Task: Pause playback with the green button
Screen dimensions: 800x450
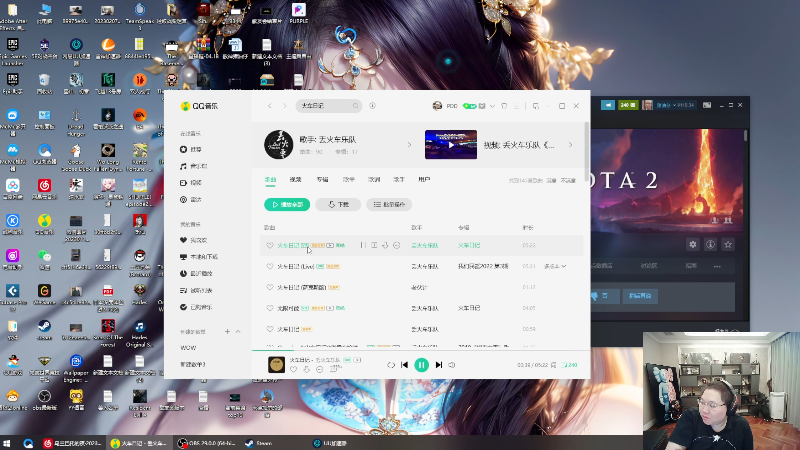Action: click(421, 365)
